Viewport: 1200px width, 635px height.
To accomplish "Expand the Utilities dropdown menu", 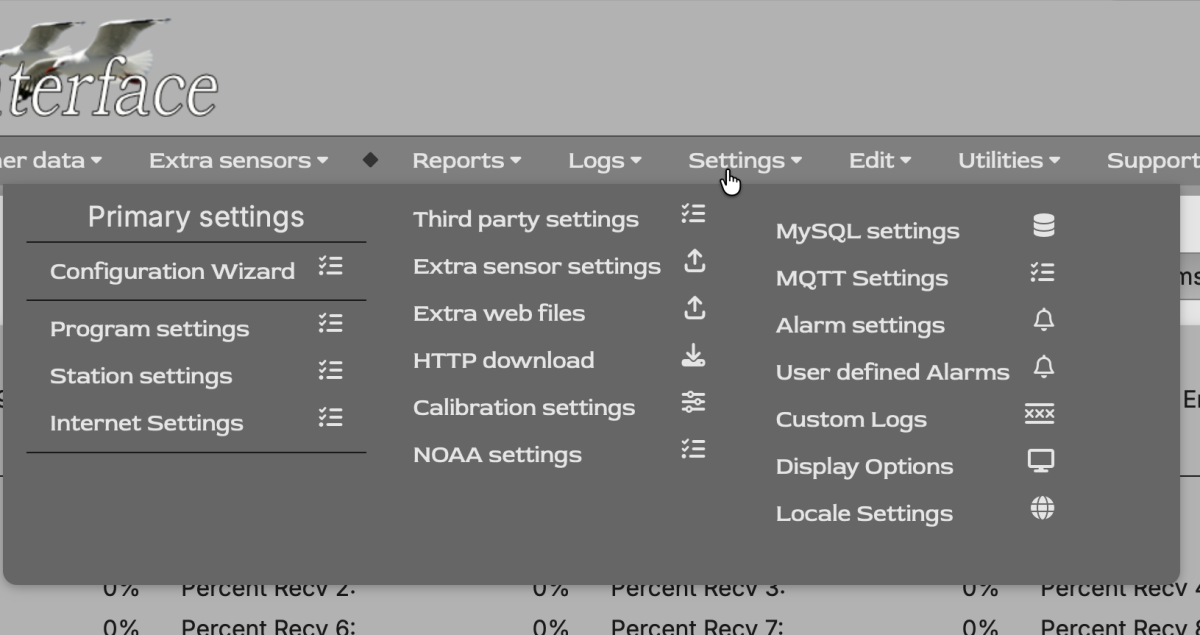I will click(x=1008, y=160).
